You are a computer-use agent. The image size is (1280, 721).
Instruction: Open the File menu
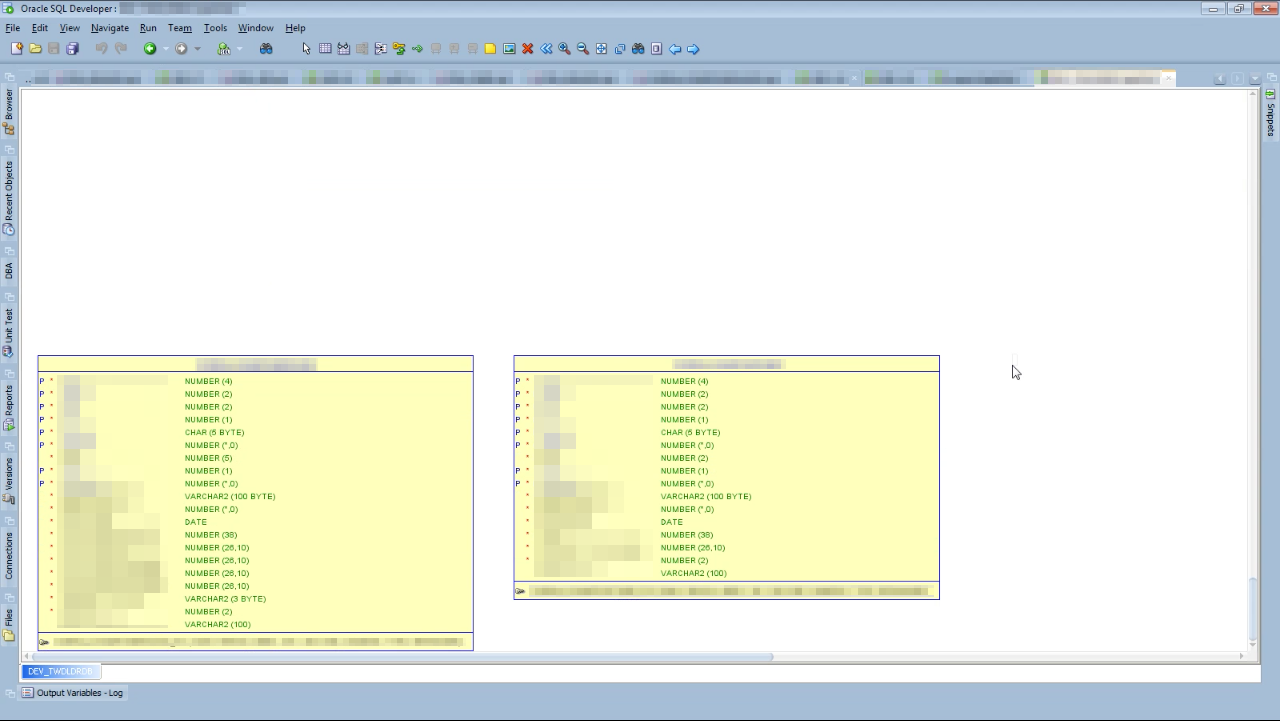[13, 28]
